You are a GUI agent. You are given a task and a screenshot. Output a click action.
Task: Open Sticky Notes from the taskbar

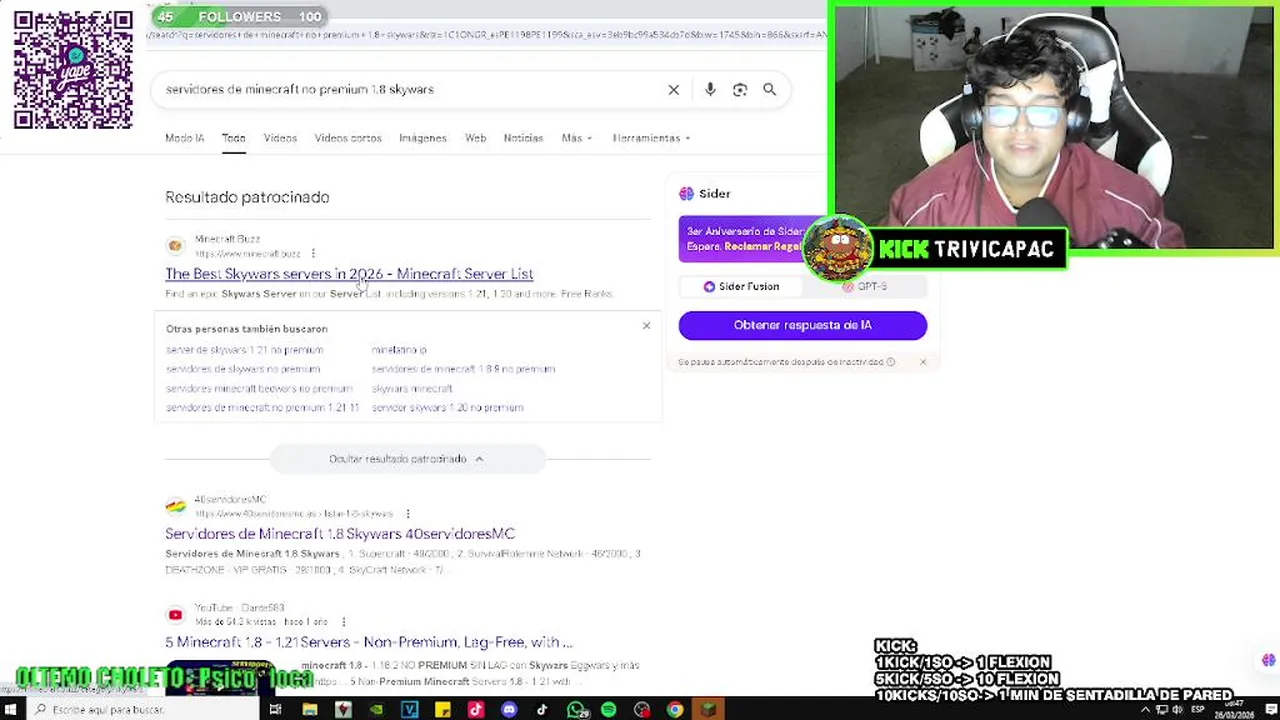click(x=442, y=710)
